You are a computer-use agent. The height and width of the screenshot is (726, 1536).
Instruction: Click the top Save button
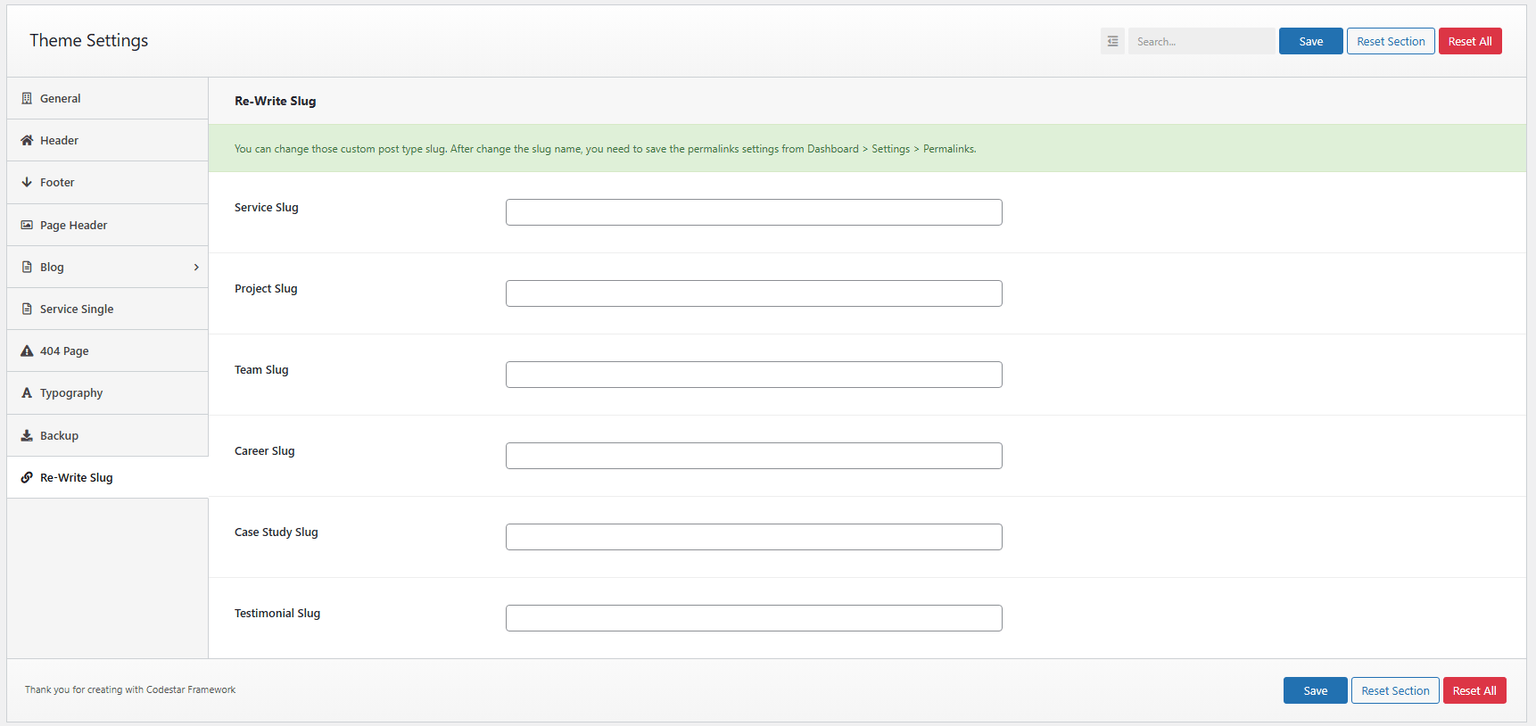1310,42
